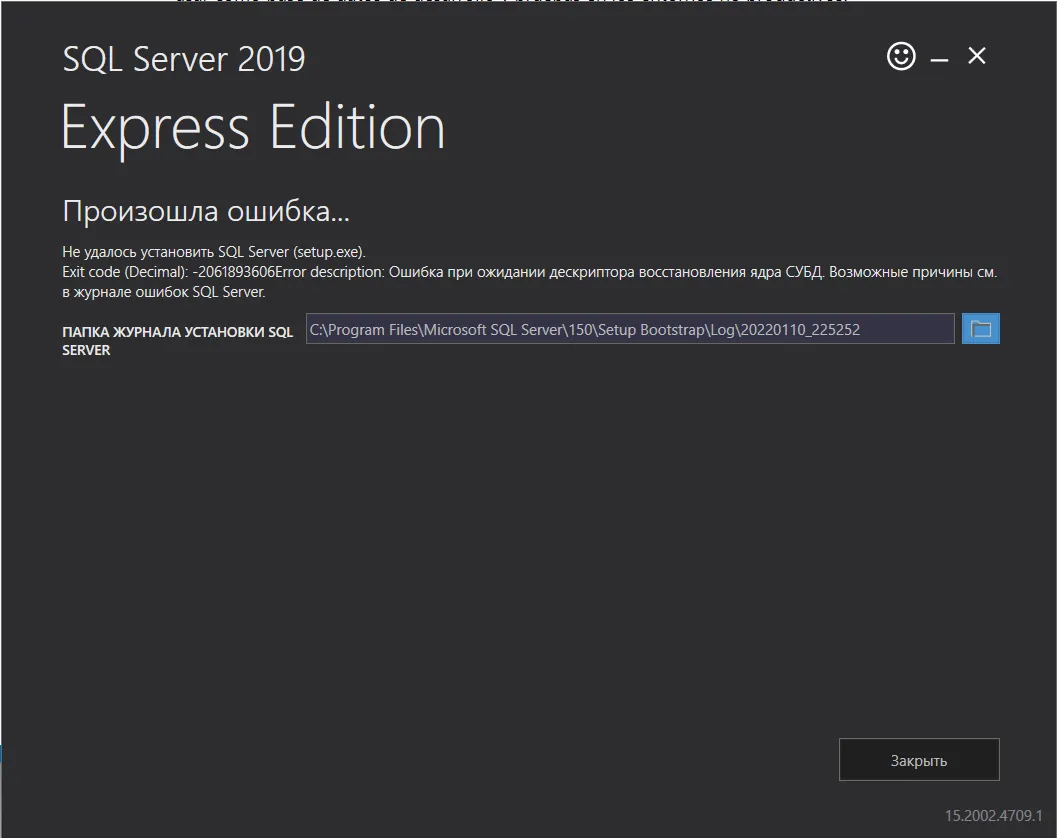Click the Не удалось установить SQL Server message
The height and width of the screenshot is (838, 1057).
pos(214,252)
